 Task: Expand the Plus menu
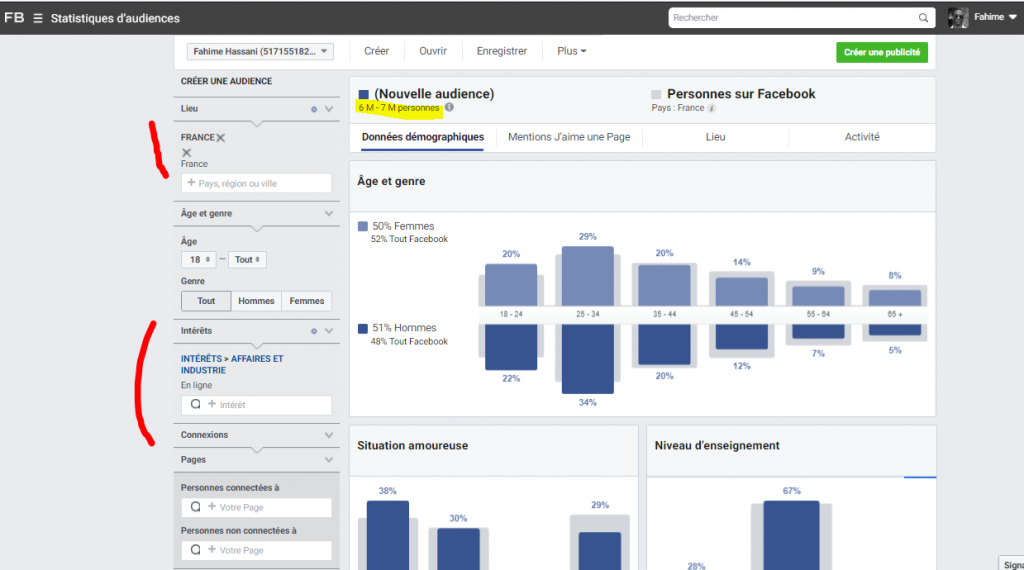tap(571, 52)
